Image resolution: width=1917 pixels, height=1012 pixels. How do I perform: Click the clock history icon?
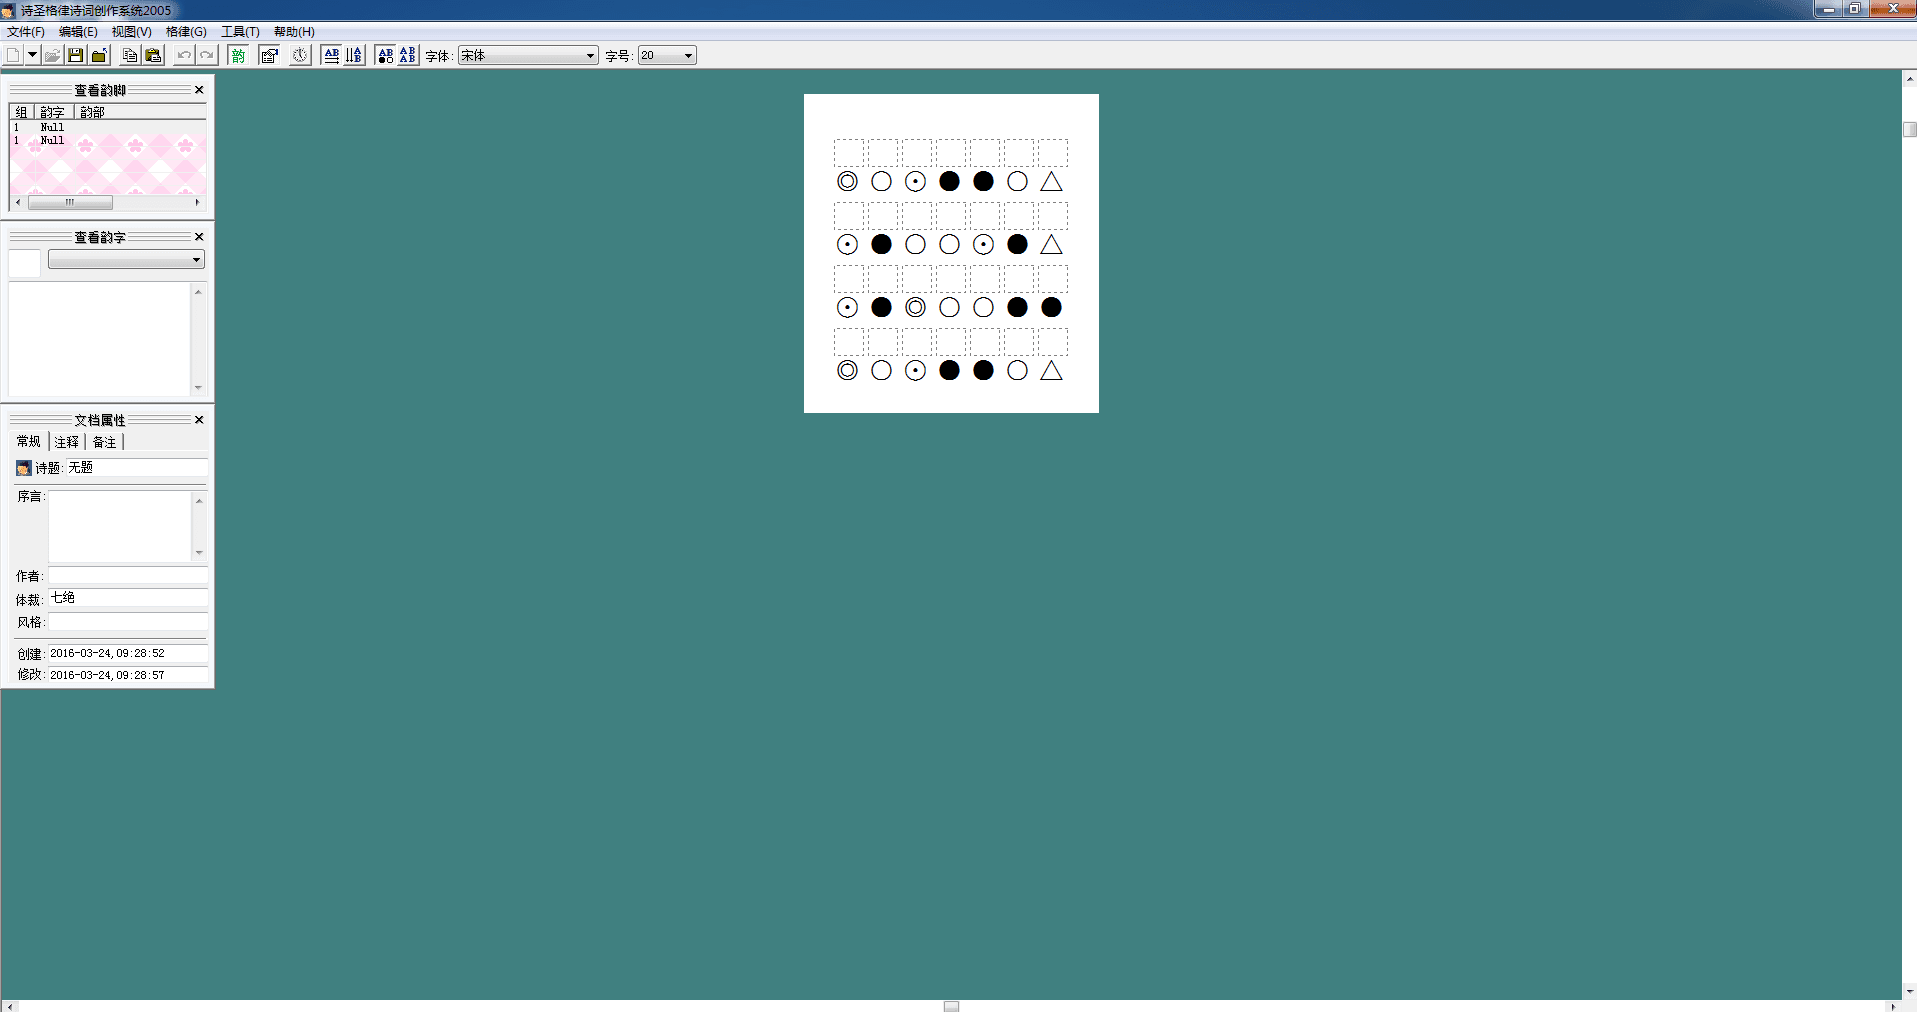(300, 55)
